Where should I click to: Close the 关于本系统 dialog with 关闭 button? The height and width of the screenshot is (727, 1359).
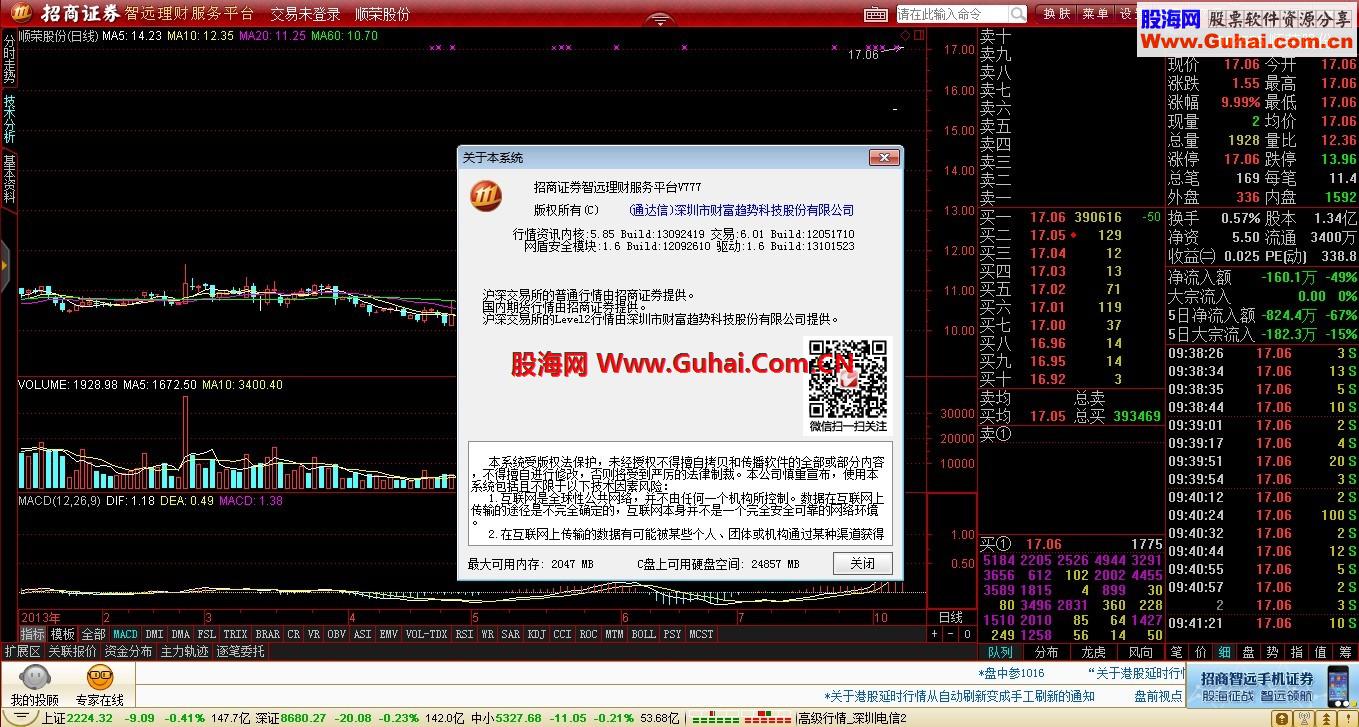coord(862,564)
